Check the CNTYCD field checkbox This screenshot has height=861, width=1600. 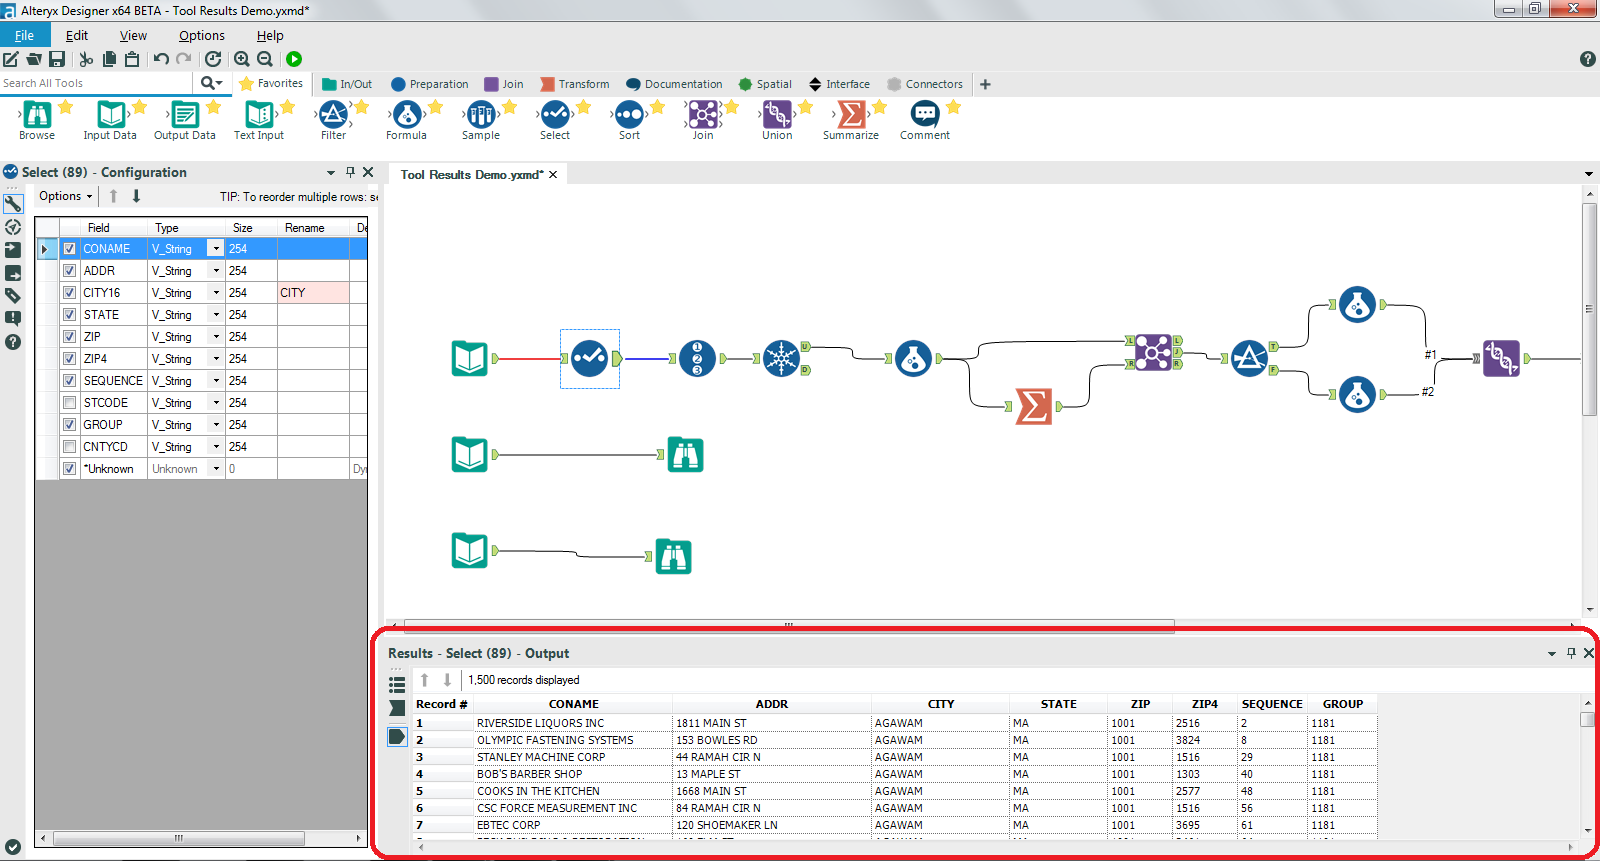(x=69, y=447)
